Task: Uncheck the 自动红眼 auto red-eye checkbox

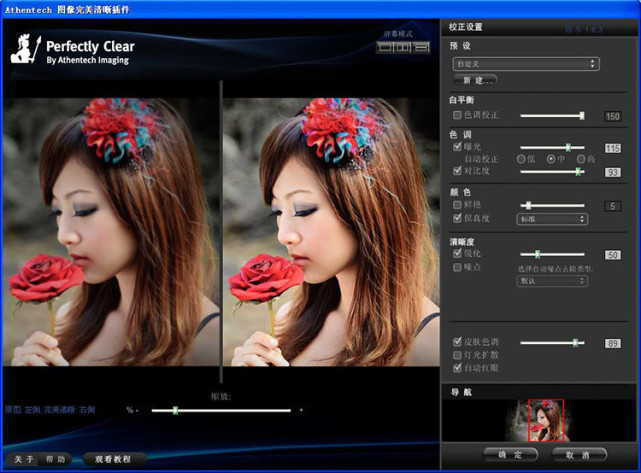Action: 457,368
